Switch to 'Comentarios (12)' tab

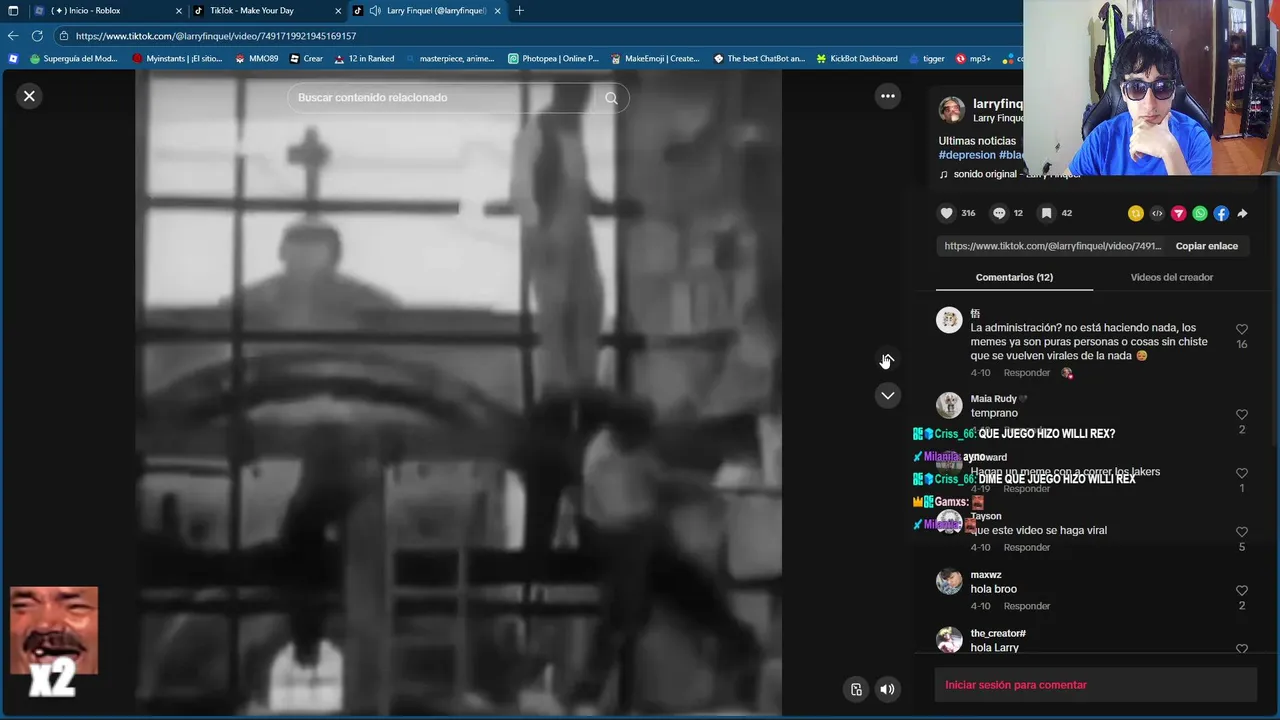click(1014, 277)
